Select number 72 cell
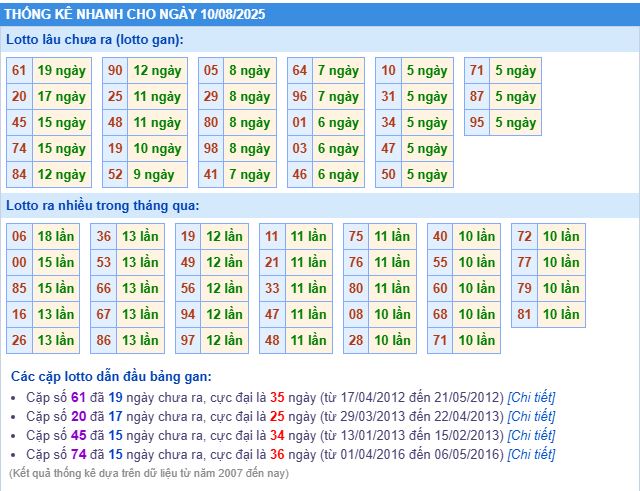 click(524, 236)
